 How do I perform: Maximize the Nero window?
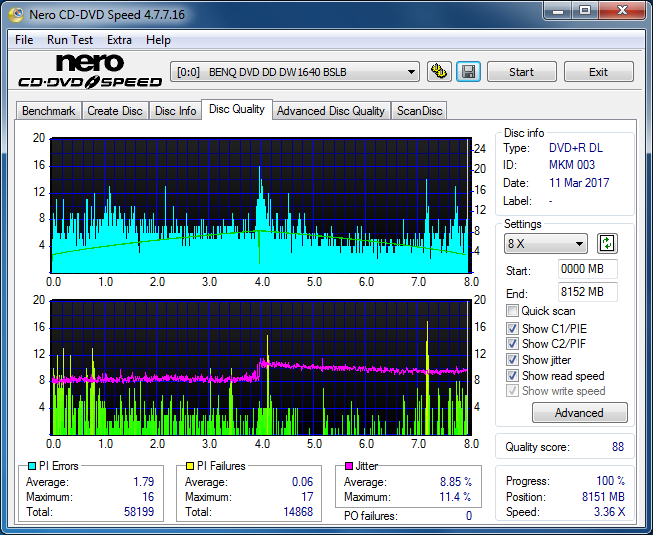[585, 10]
